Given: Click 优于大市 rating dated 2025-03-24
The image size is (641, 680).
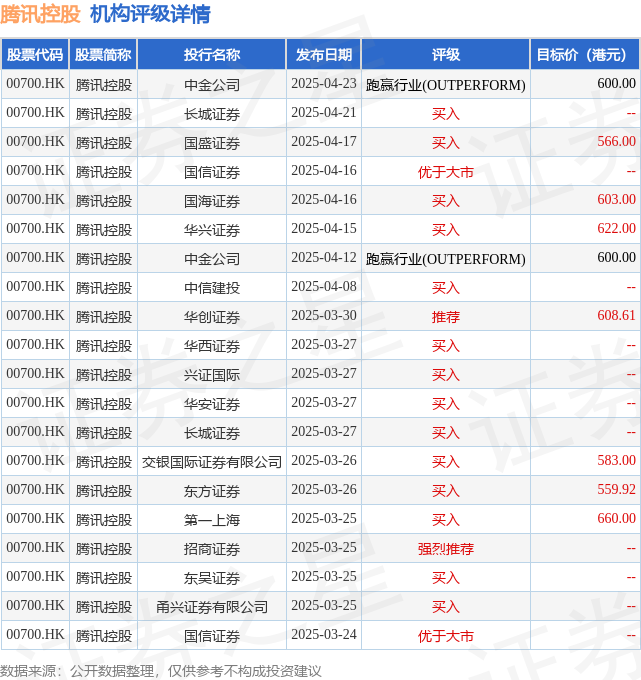Looking at the screenshot, I should click(445, 636).
